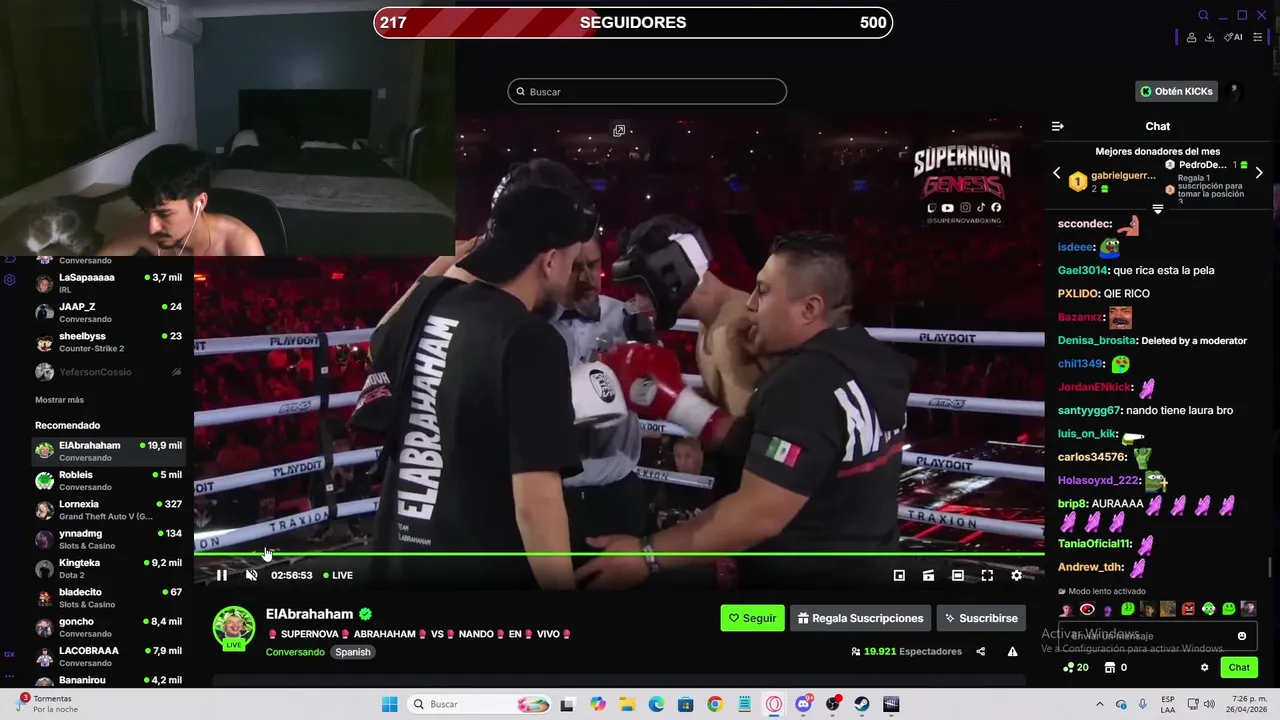This screenshot has height=720, width=1280.
Task: Open Lornexia recommended channel
Action: 108,510
